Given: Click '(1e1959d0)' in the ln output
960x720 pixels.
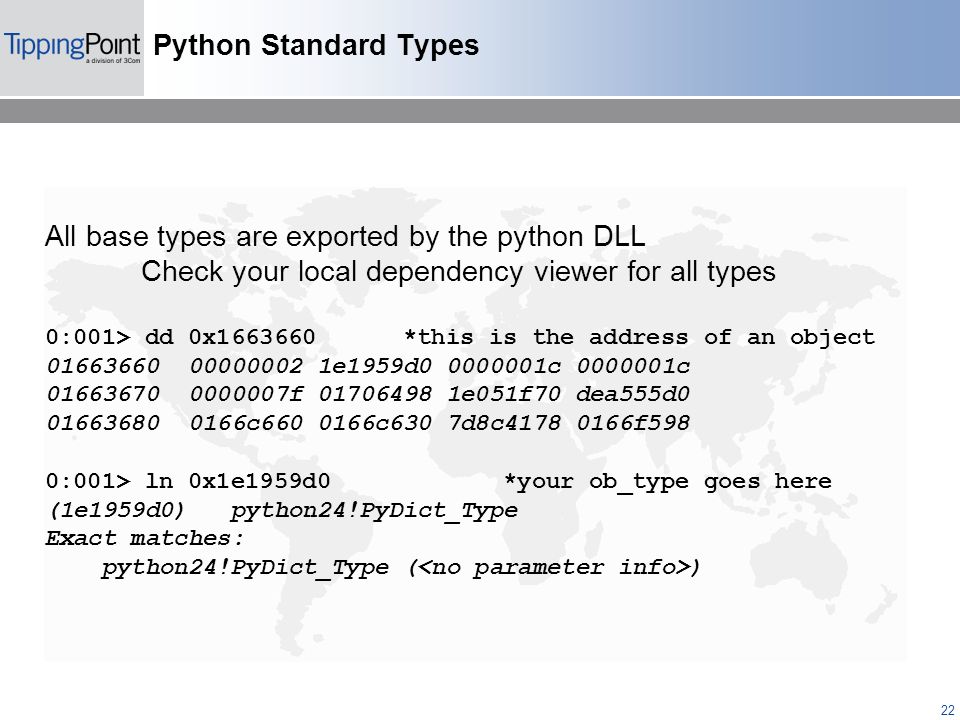Looking at the screenshot, I should (x=115, y=510).
